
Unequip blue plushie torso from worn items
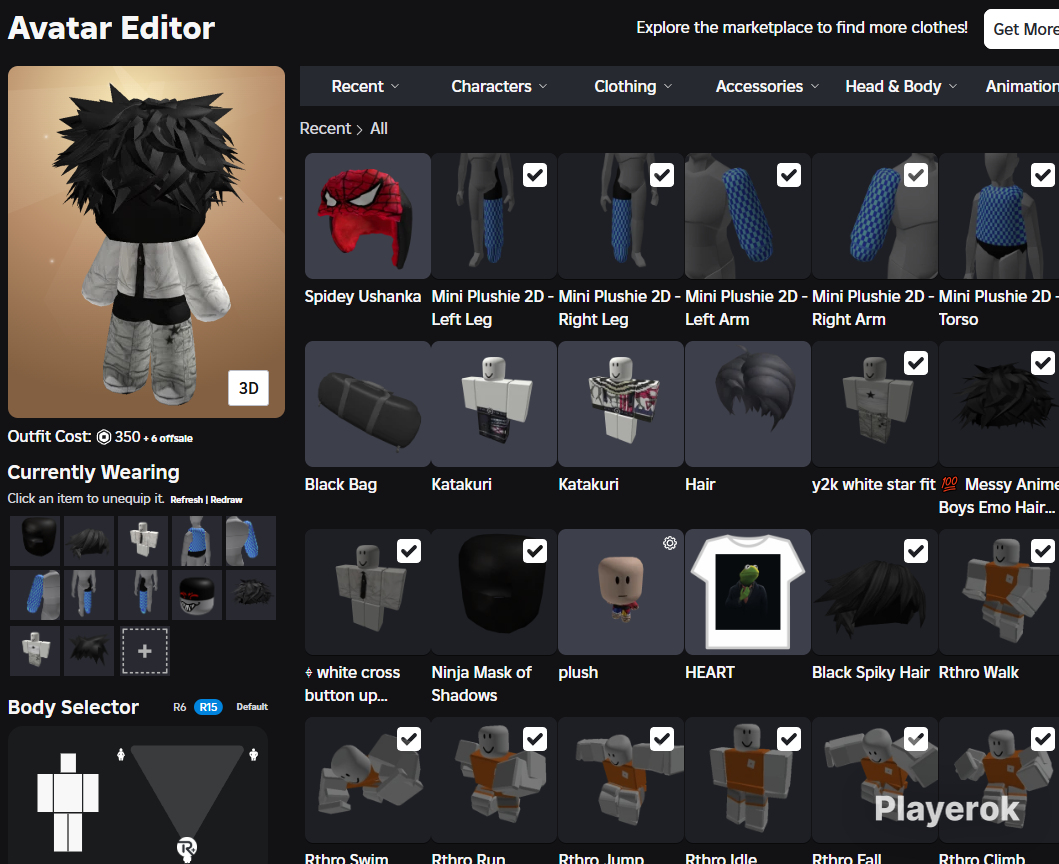point(197,541)
